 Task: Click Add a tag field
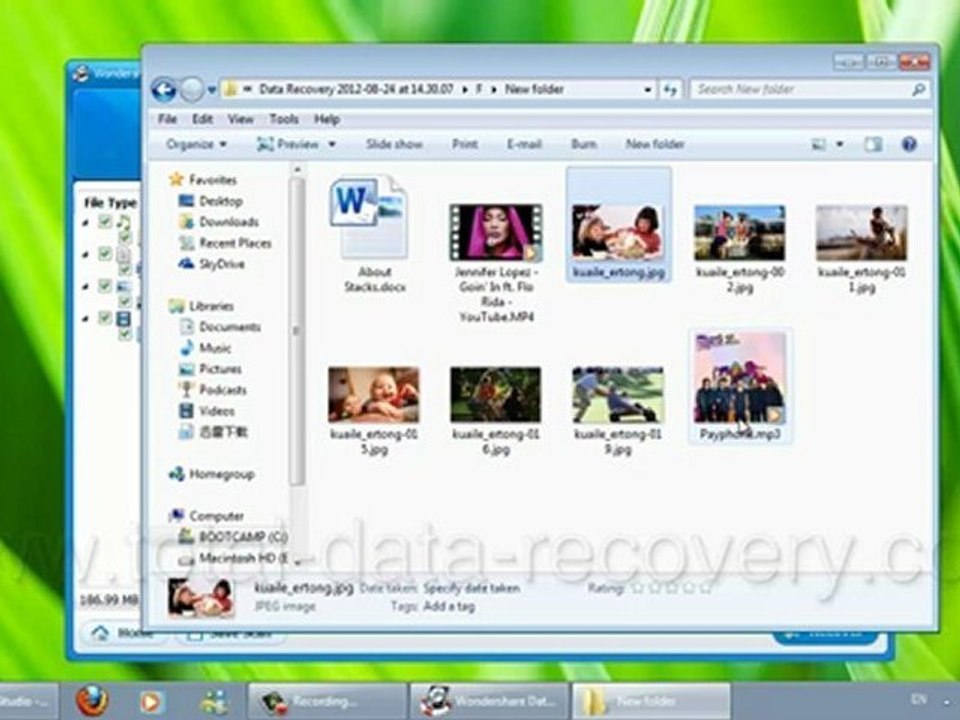[449, 607]
